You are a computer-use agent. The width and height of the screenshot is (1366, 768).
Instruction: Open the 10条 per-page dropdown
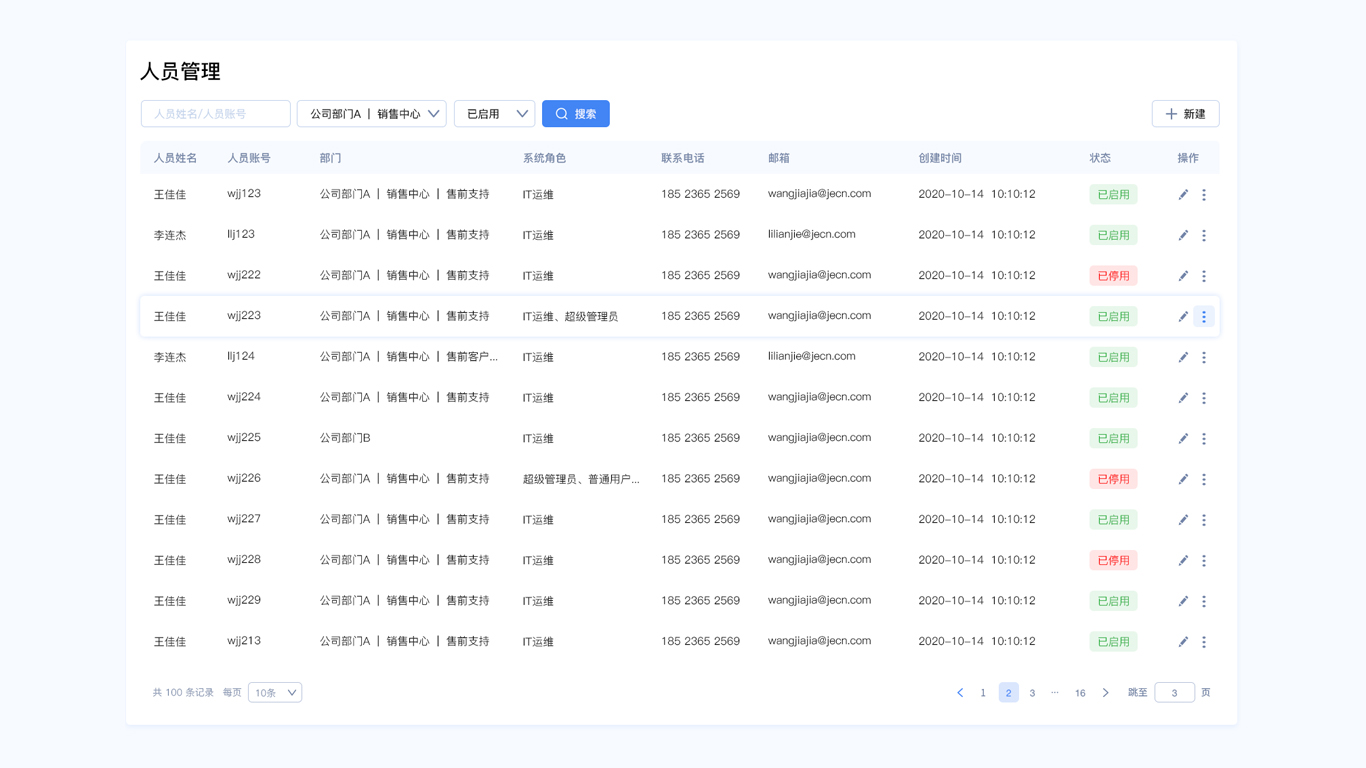(x=275, y=692)
